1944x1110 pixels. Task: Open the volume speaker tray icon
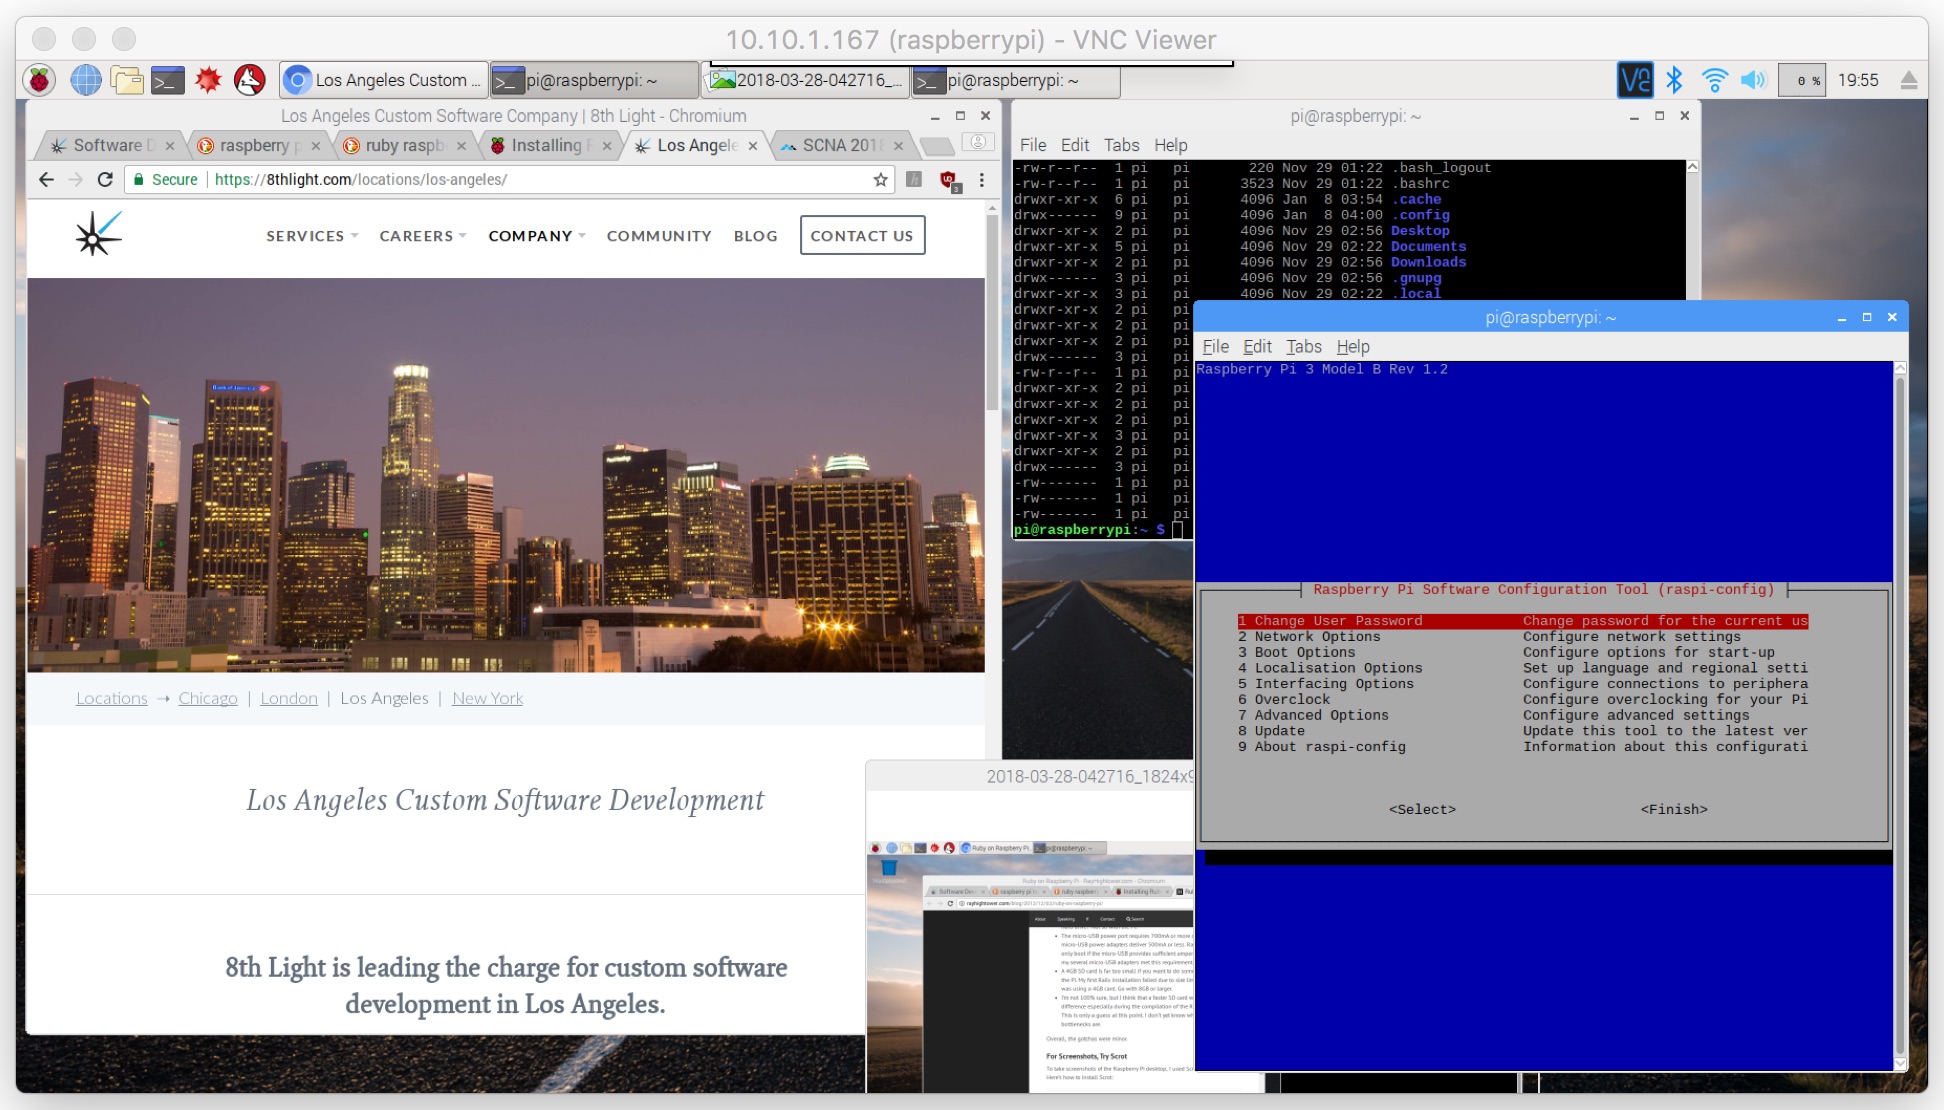[1753, 80]
